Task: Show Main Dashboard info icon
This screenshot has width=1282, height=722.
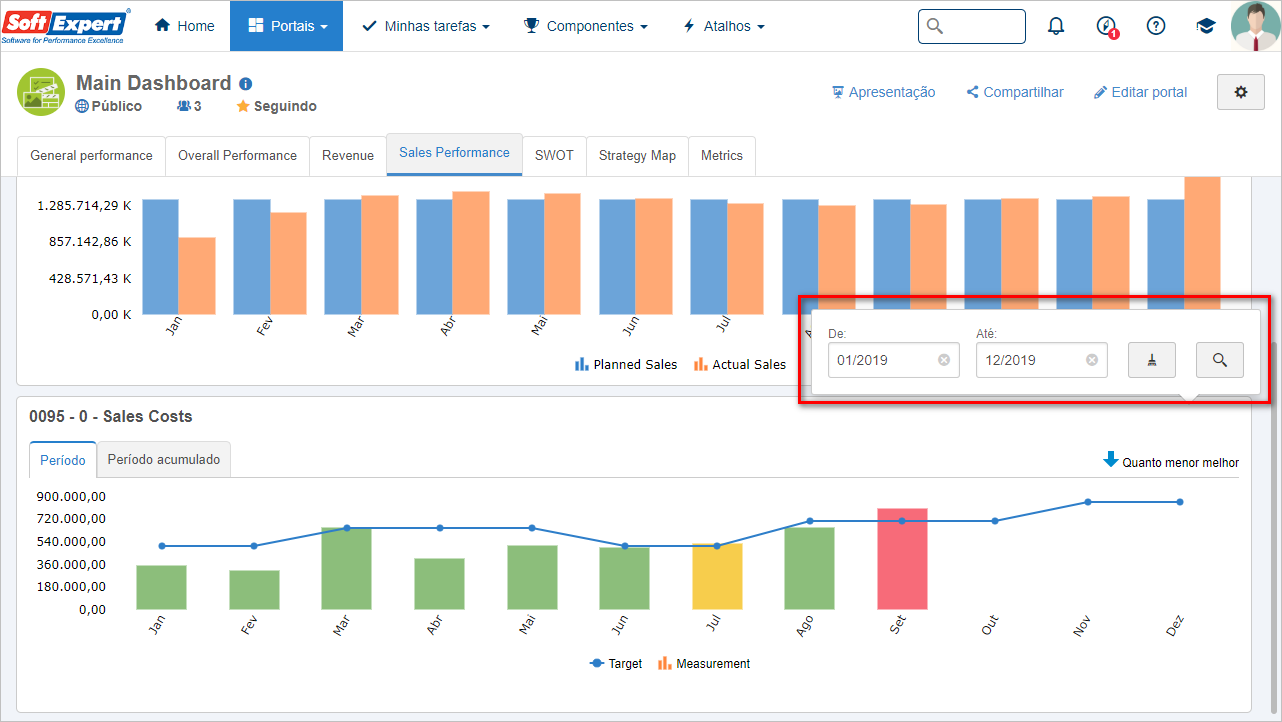Action: 246,84
